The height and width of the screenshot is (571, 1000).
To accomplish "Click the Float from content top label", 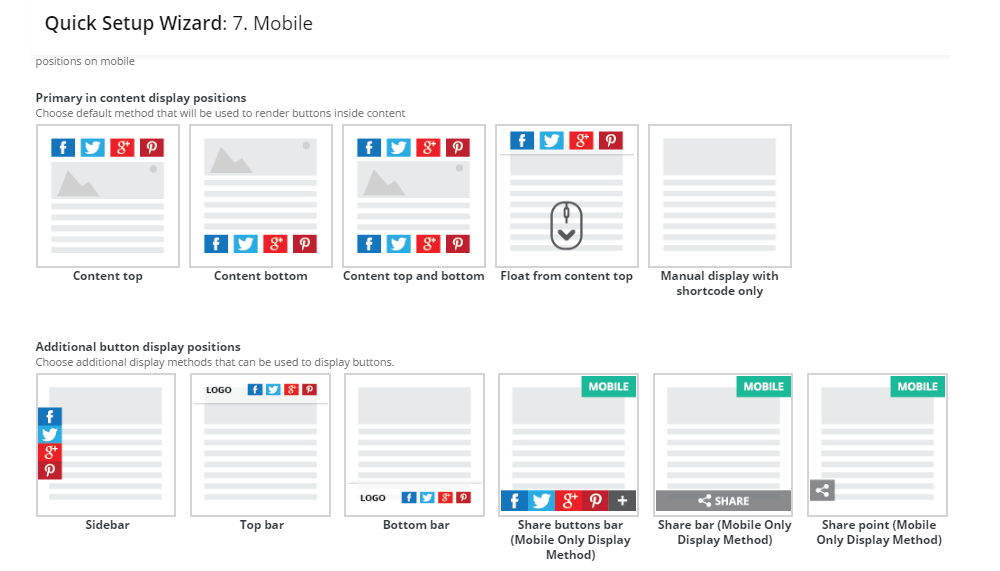I will [567, 276].
